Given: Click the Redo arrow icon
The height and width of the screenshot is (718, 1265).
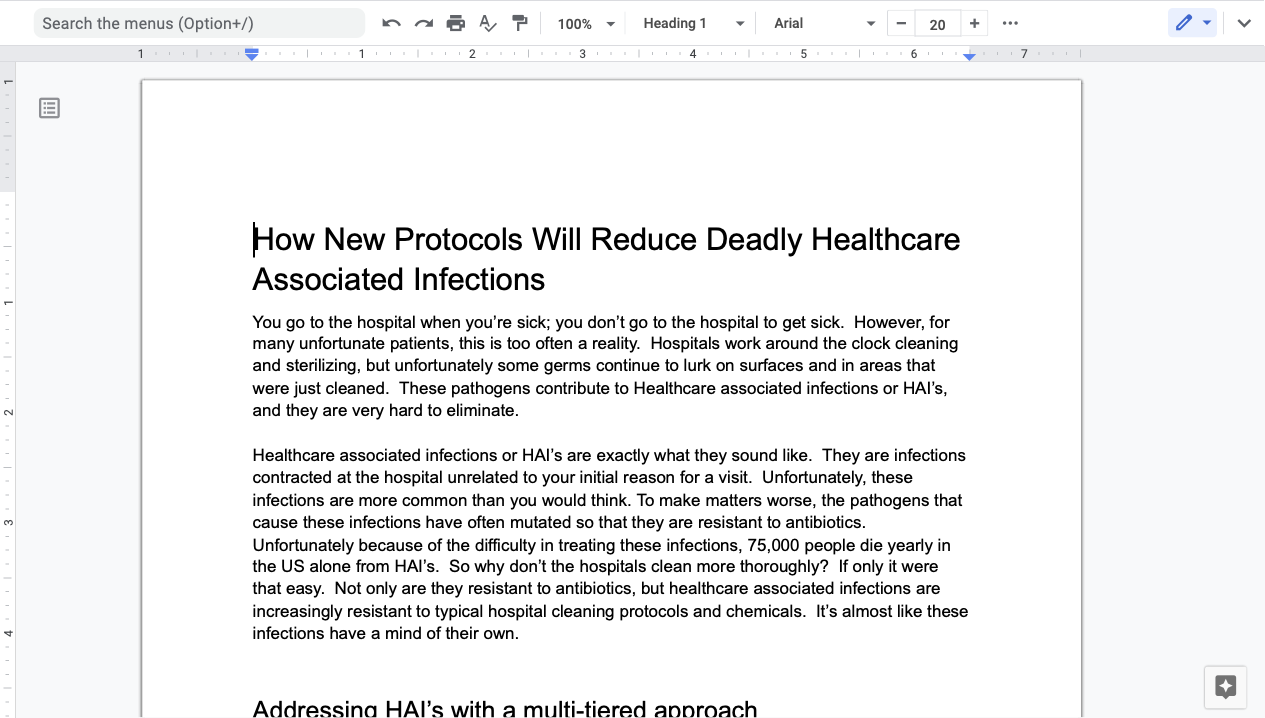Looking at the screenshot, I should [424, 23].
